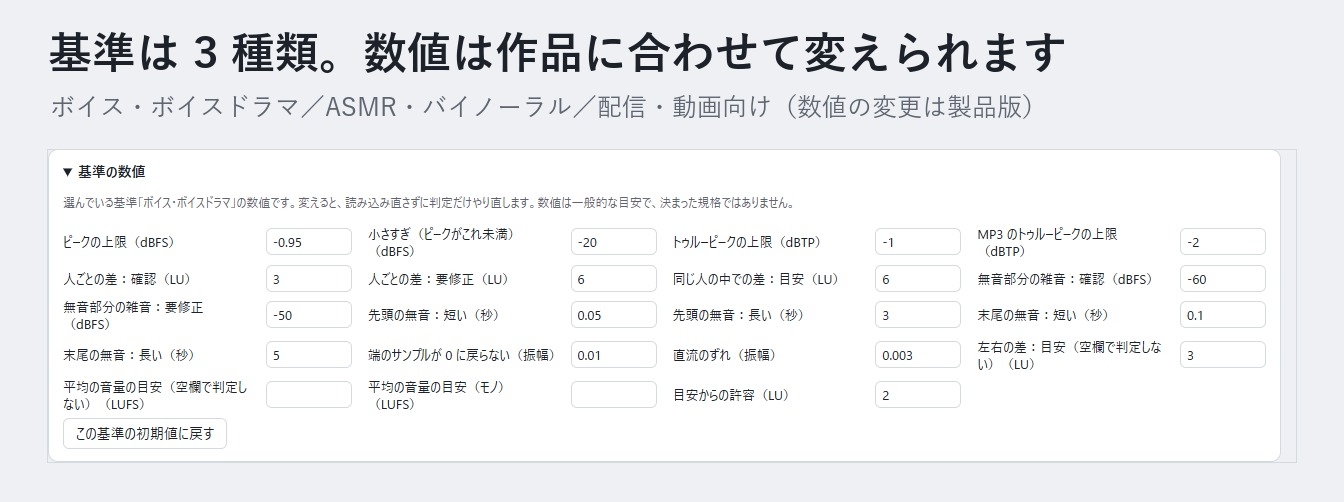Click the label 直流のずれ (振幅)
The height and width of the screenshot is (502, 1344).
click(x=725, y=355)
